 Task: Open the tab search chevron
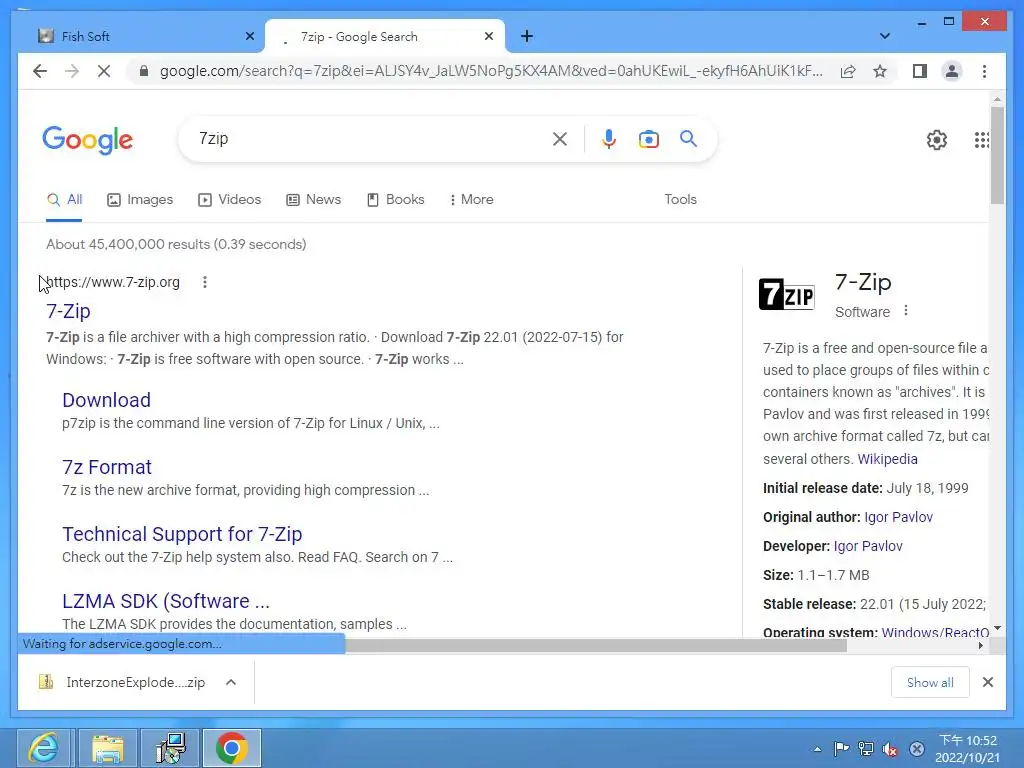click(885, 37)
